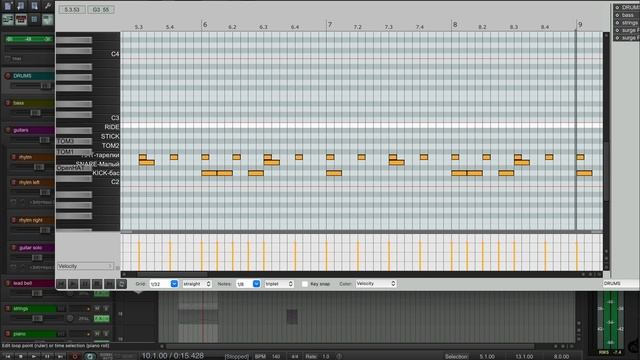Open project settings wrench icon
Viewport: 640px width, 360px height.
tap(47, 6)
